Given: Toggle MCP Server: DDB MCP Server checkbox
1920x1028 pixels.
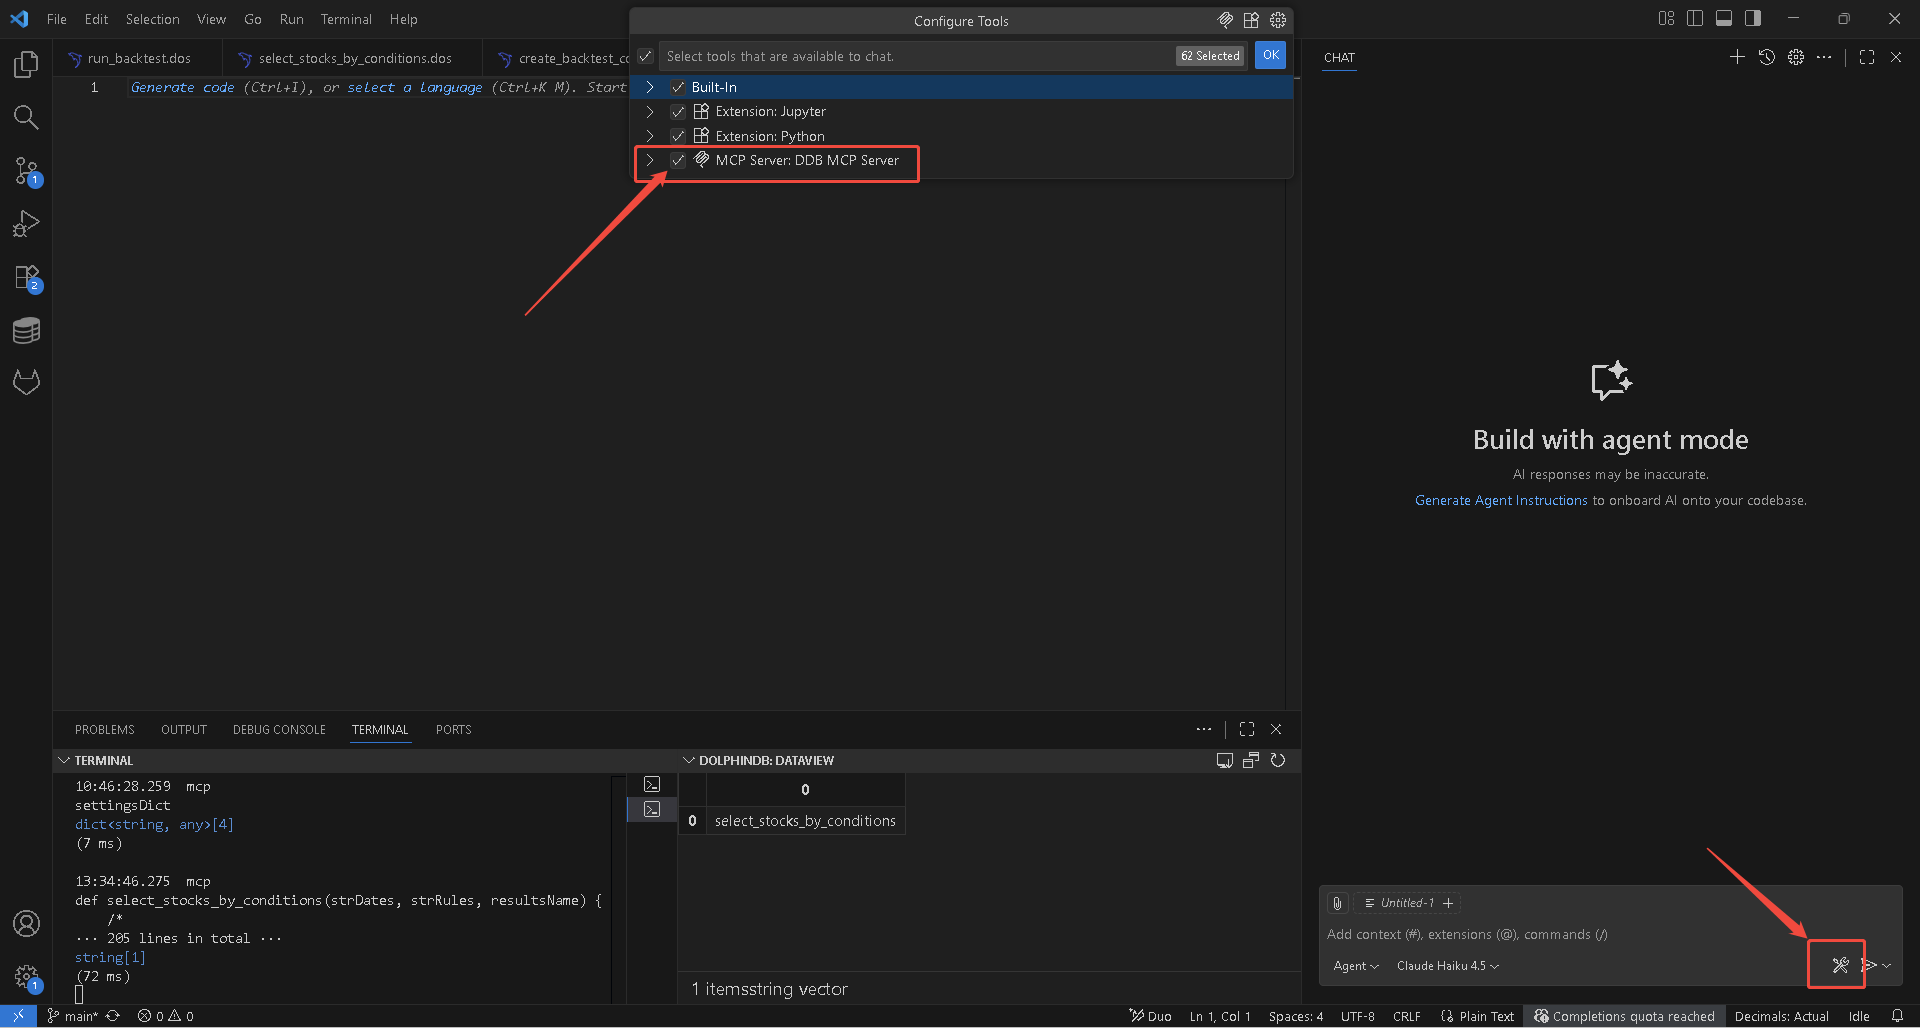Looking at the screenshot, I should (x=678, y=160).
